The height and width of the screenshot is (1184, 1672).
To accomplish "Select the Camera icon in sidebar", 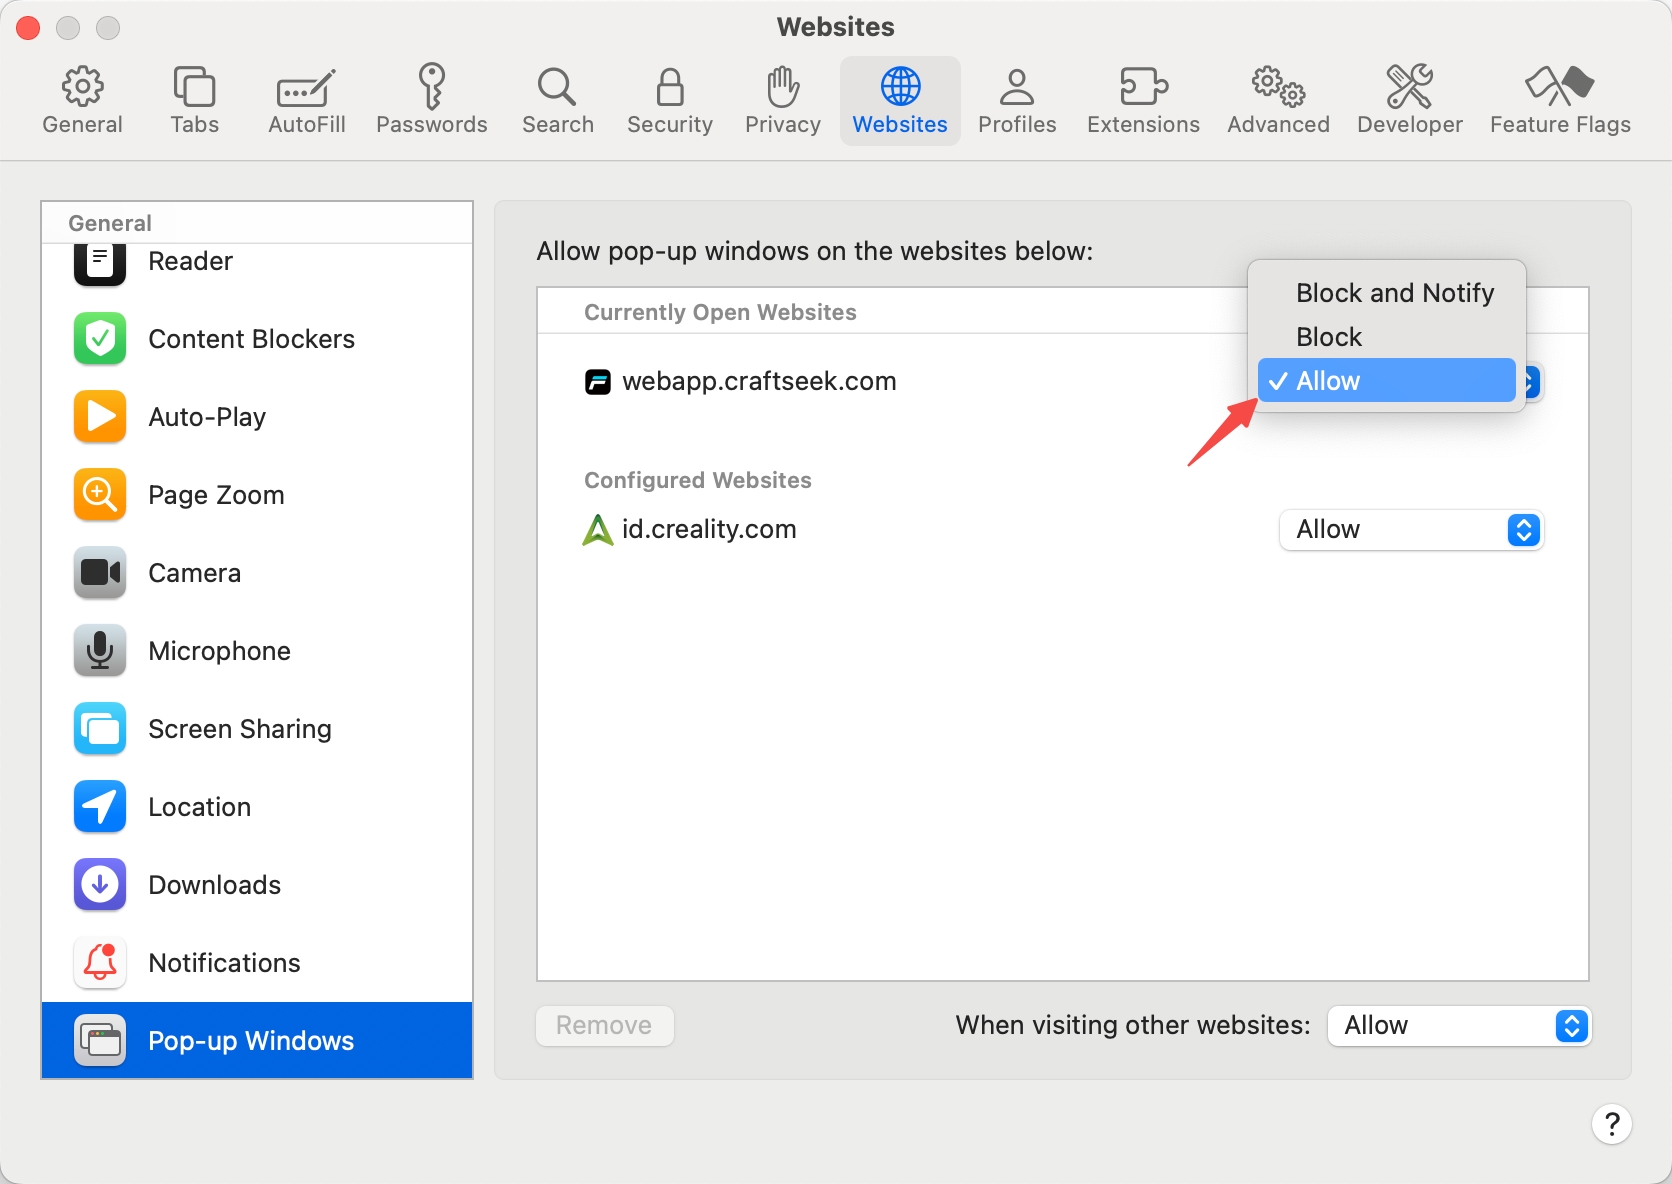I will pos(100,573).
